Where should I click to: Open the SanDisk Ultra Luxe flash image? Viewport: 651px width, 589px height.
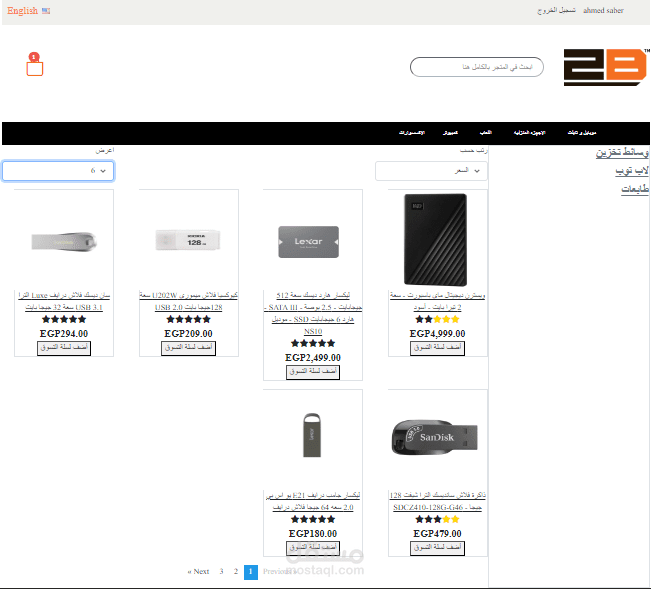click(x=64, y=241)
